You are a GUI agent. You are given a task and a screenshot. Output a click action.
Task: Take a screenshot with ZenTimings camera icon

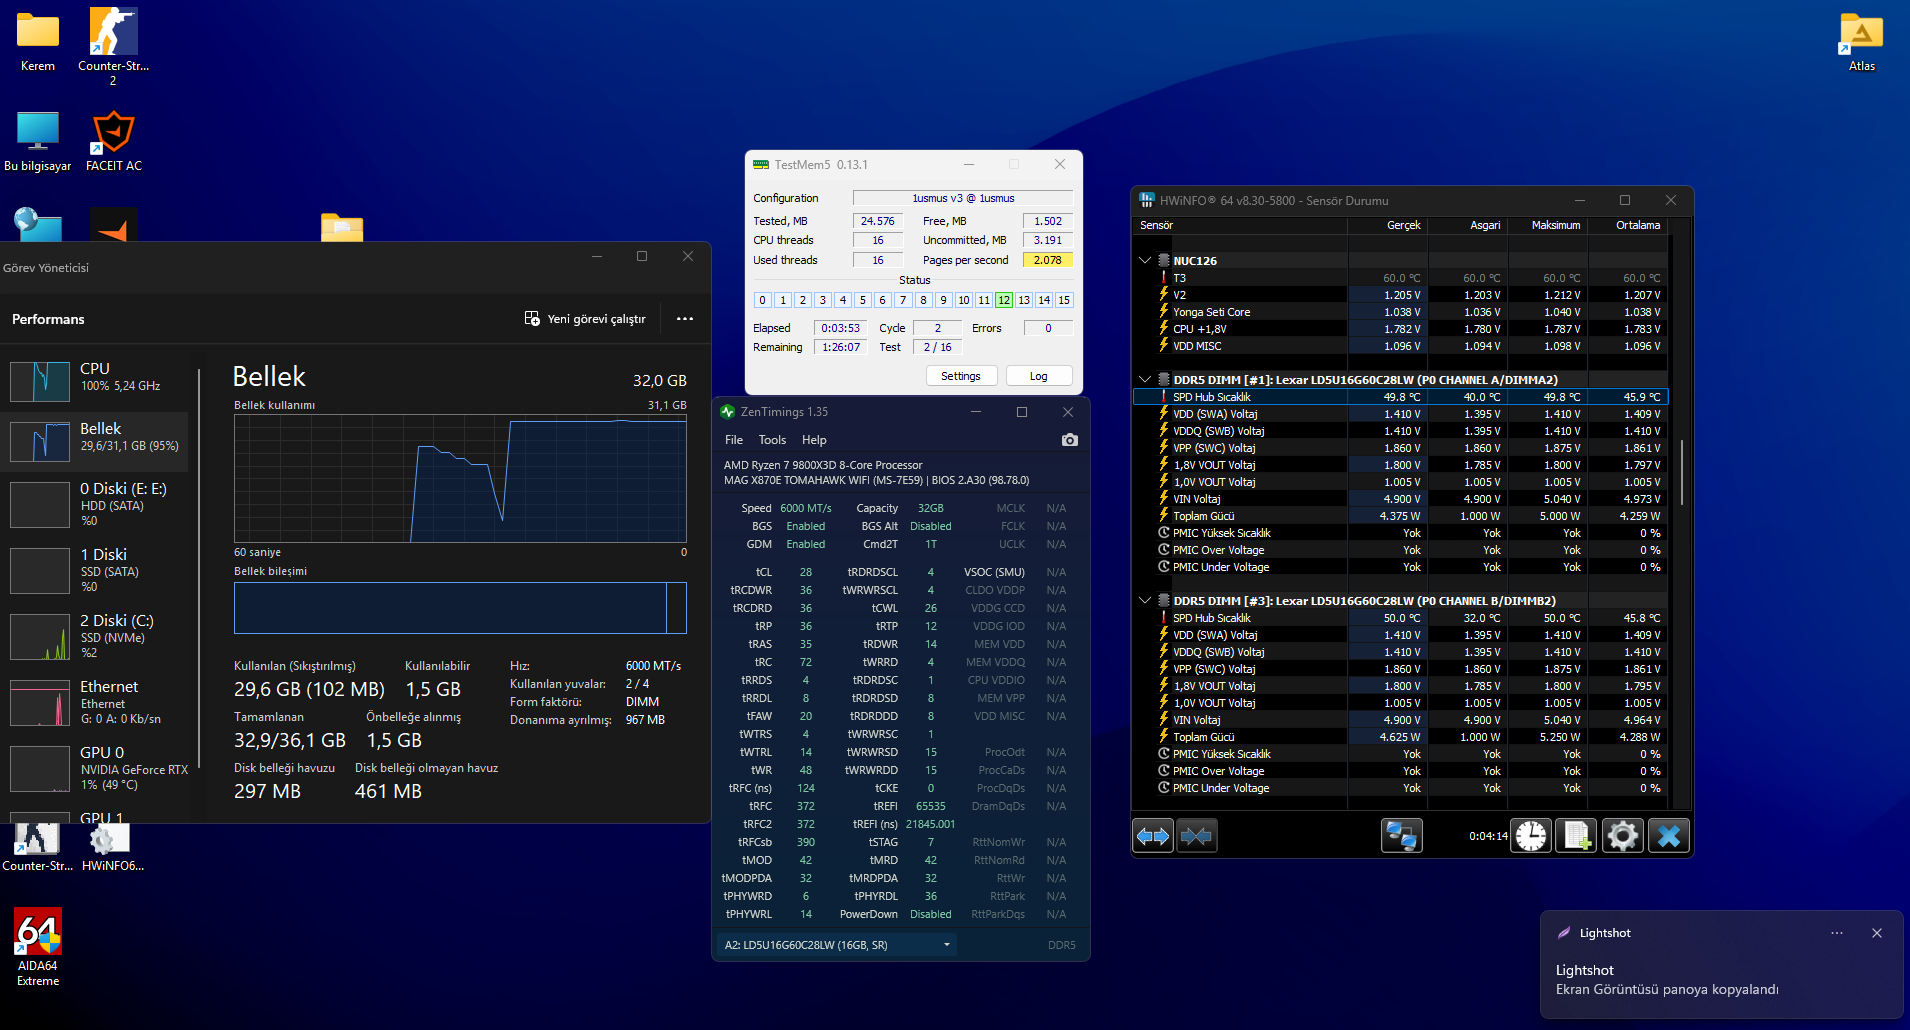click(1069, 440)
